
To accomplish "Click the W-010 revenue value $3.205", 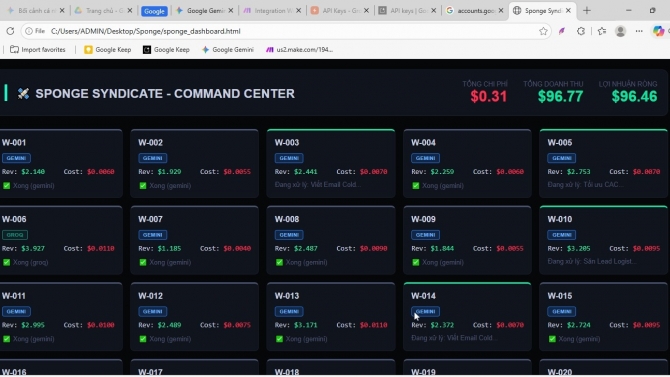I will (579, 248).
